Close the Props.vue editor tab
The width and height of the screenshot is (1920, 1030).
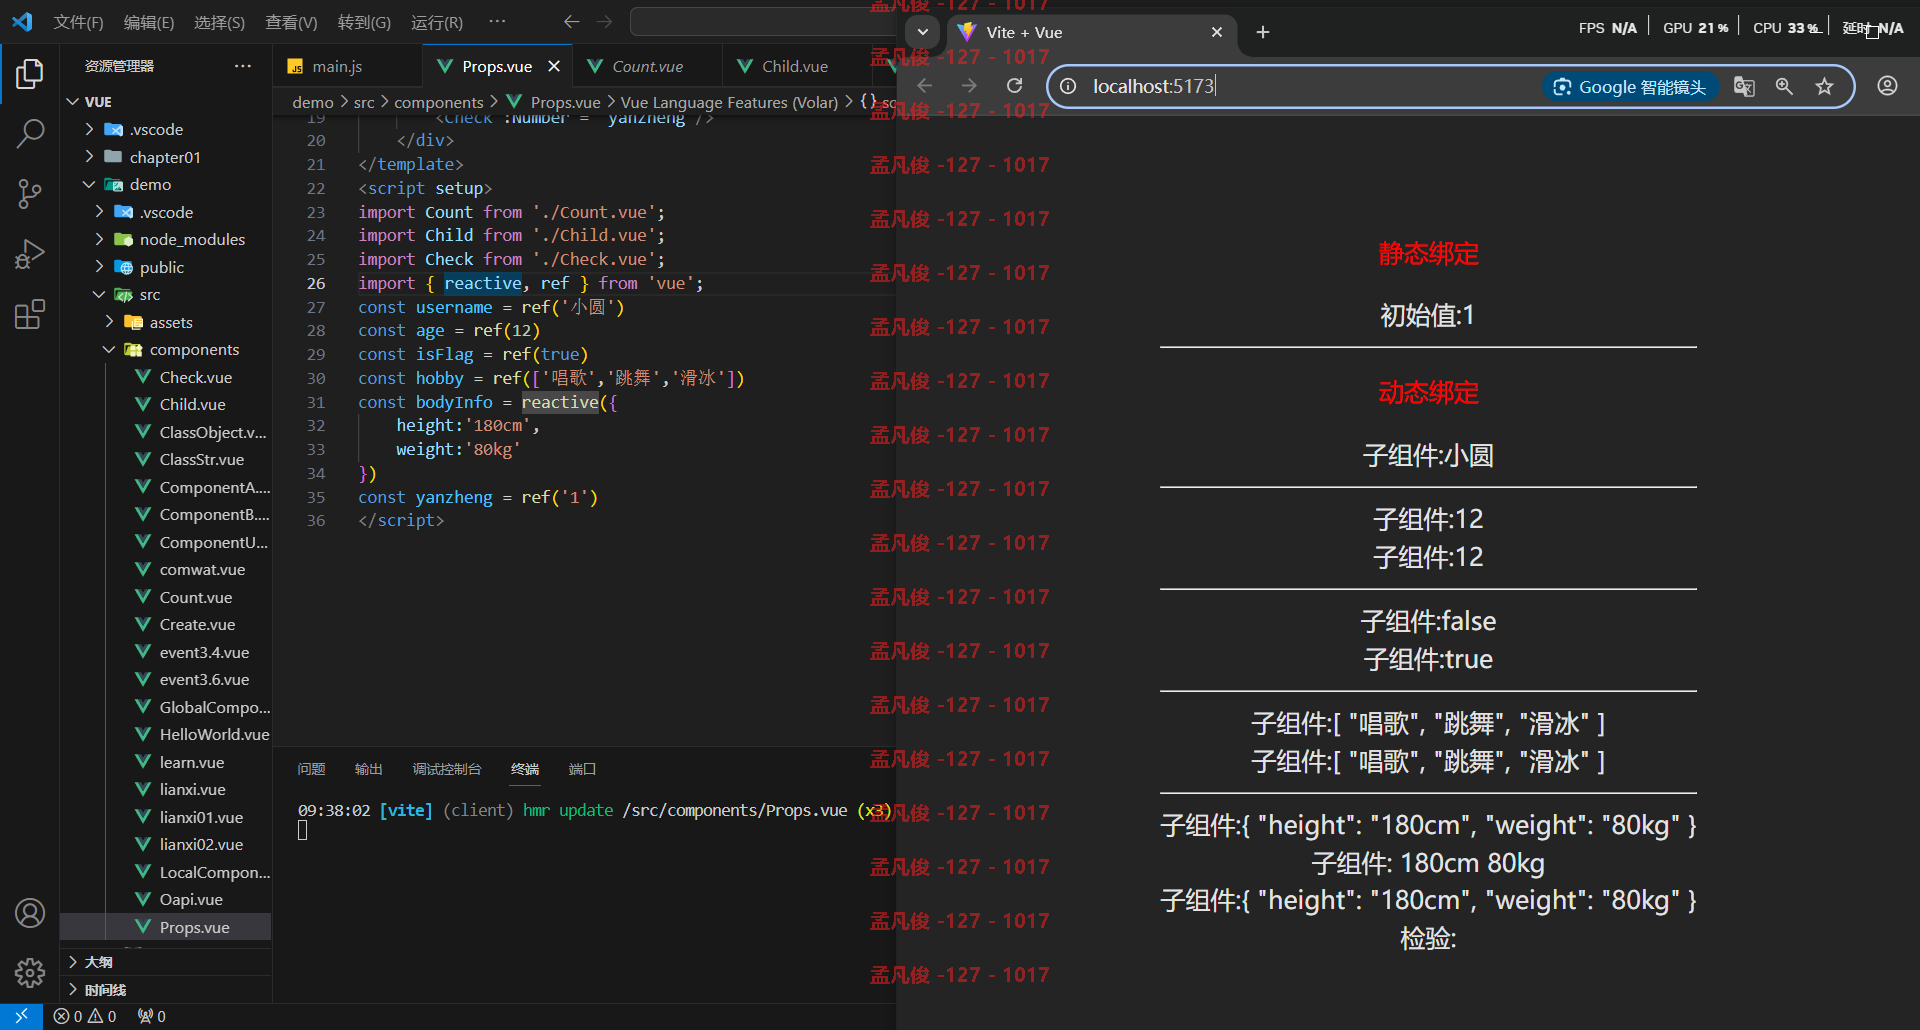point(554,66)
